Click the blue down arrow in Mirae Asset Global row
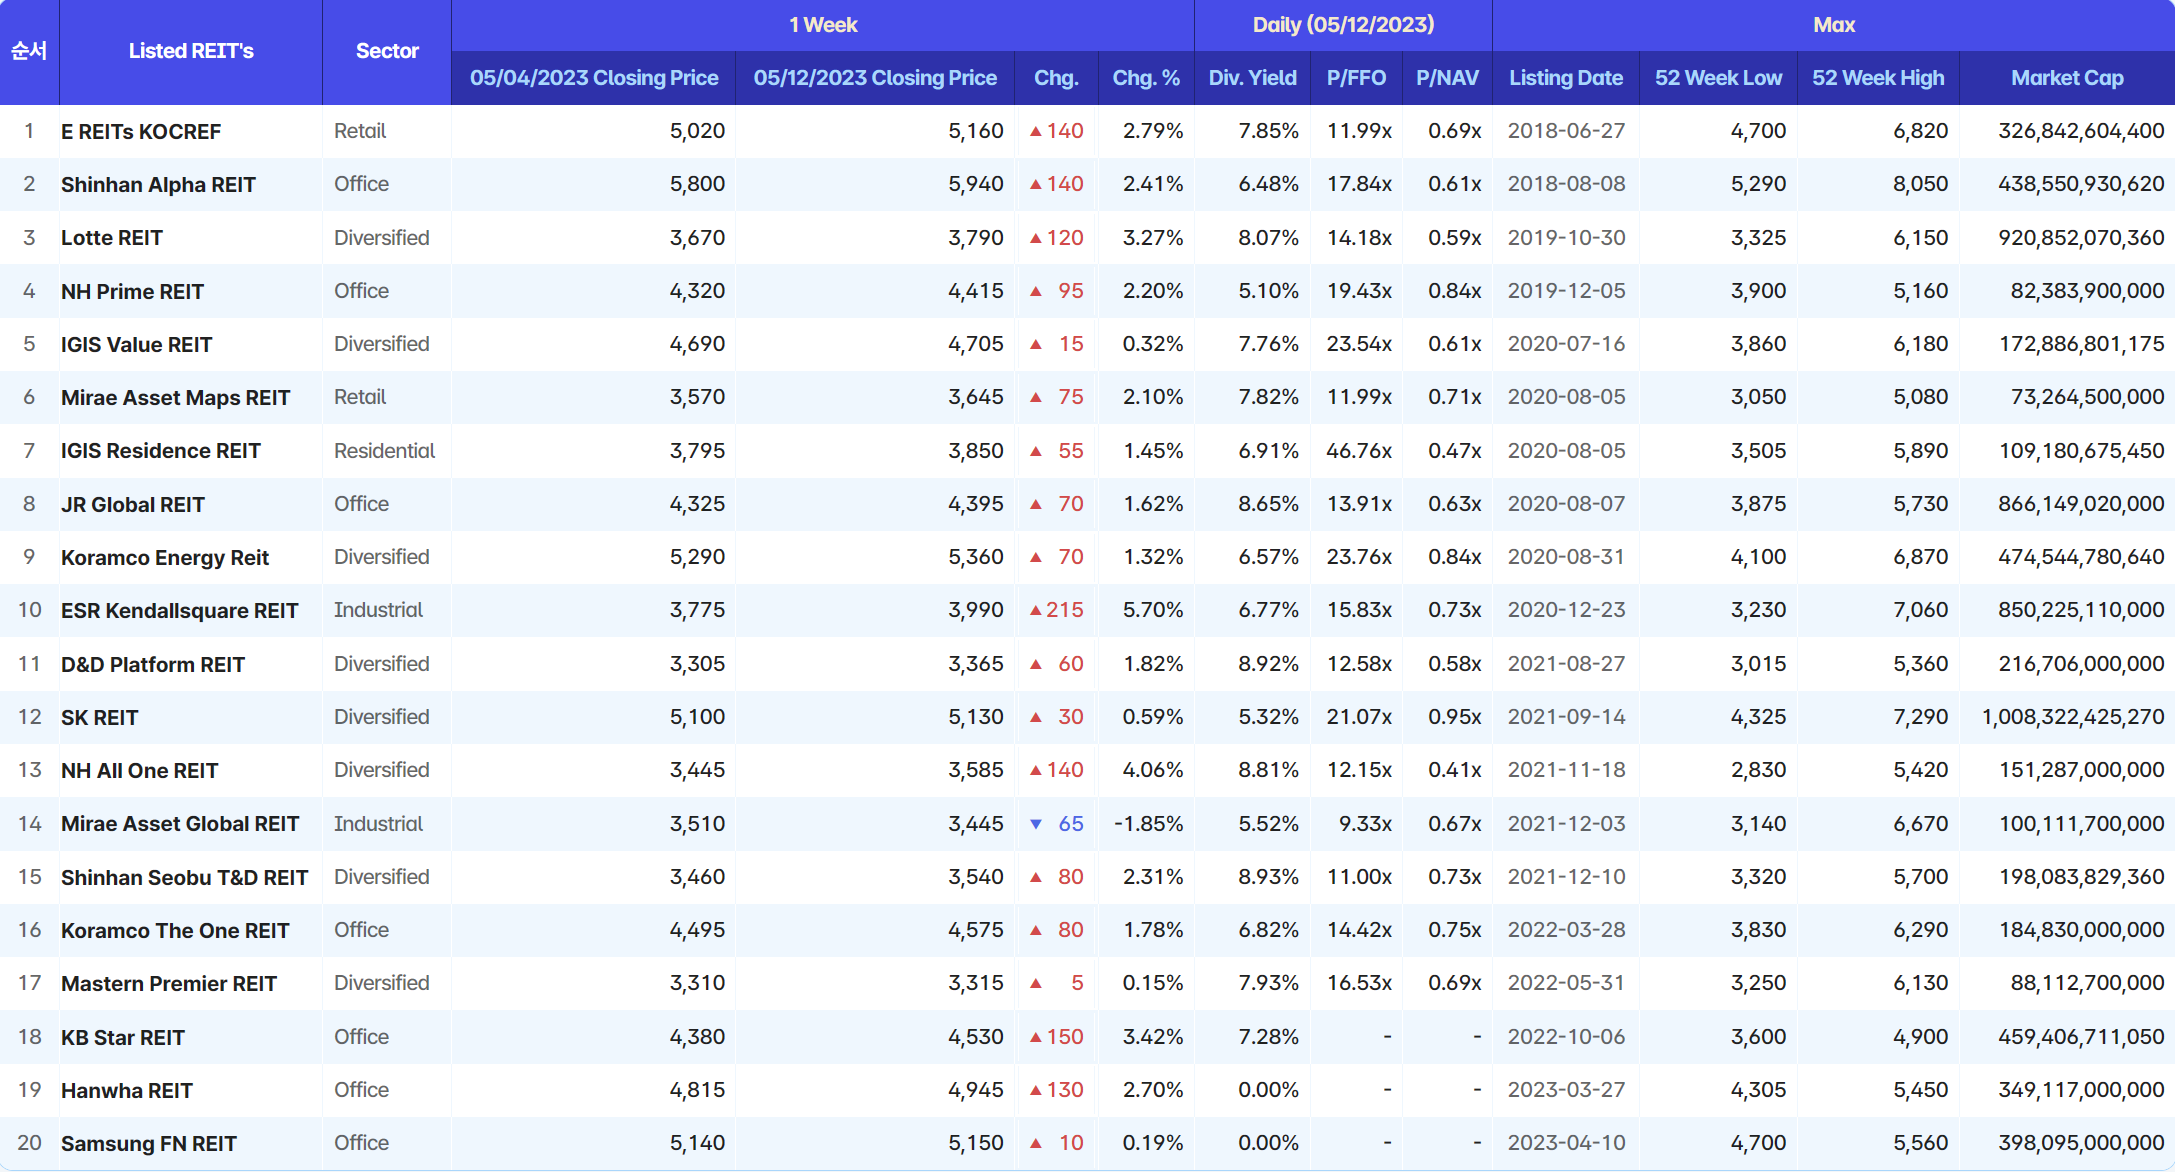The height and width of the screenshot is (1172, 2175). tap(1036, 824)
